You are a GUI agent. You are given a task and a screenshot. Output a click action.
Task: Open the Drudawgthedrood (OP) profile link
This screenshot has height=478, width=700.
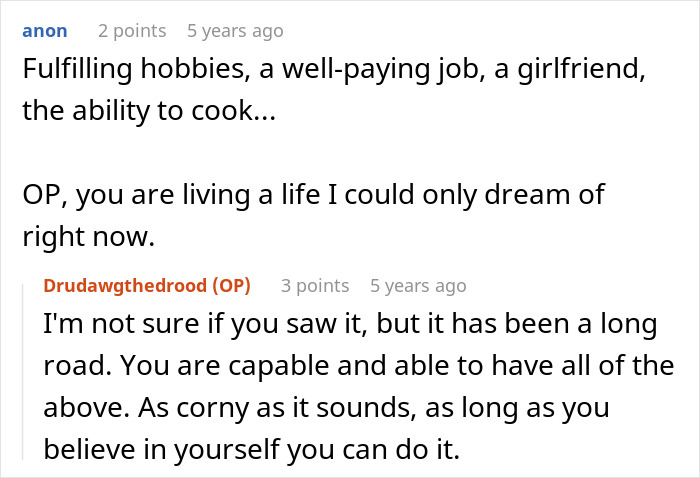click(x=147, y=286)
